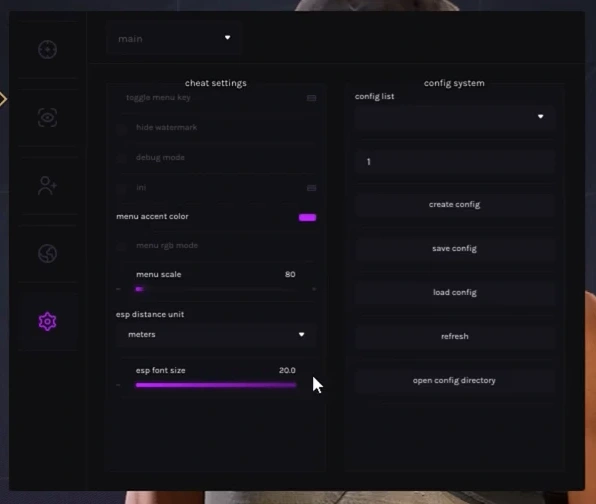
Task: Click the esp font size slider bar
Action: click(x=216, y=385)
